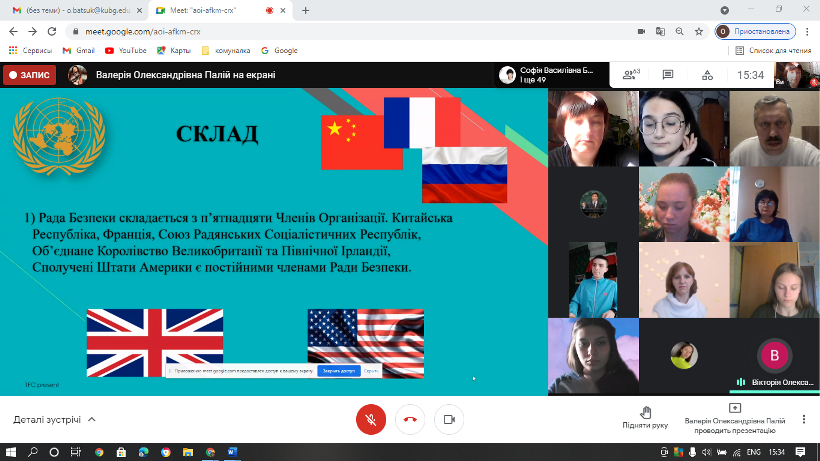Open camera permission icon in address bar
820x461 pixels.
point(641,31)
